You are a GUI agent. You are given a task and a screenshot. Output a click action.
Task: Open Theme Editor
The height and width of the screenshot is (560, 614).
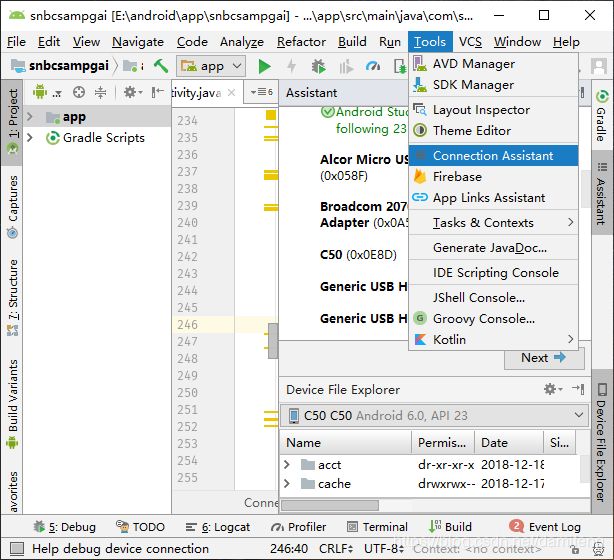pyautogui.click(x=493, y=131)
